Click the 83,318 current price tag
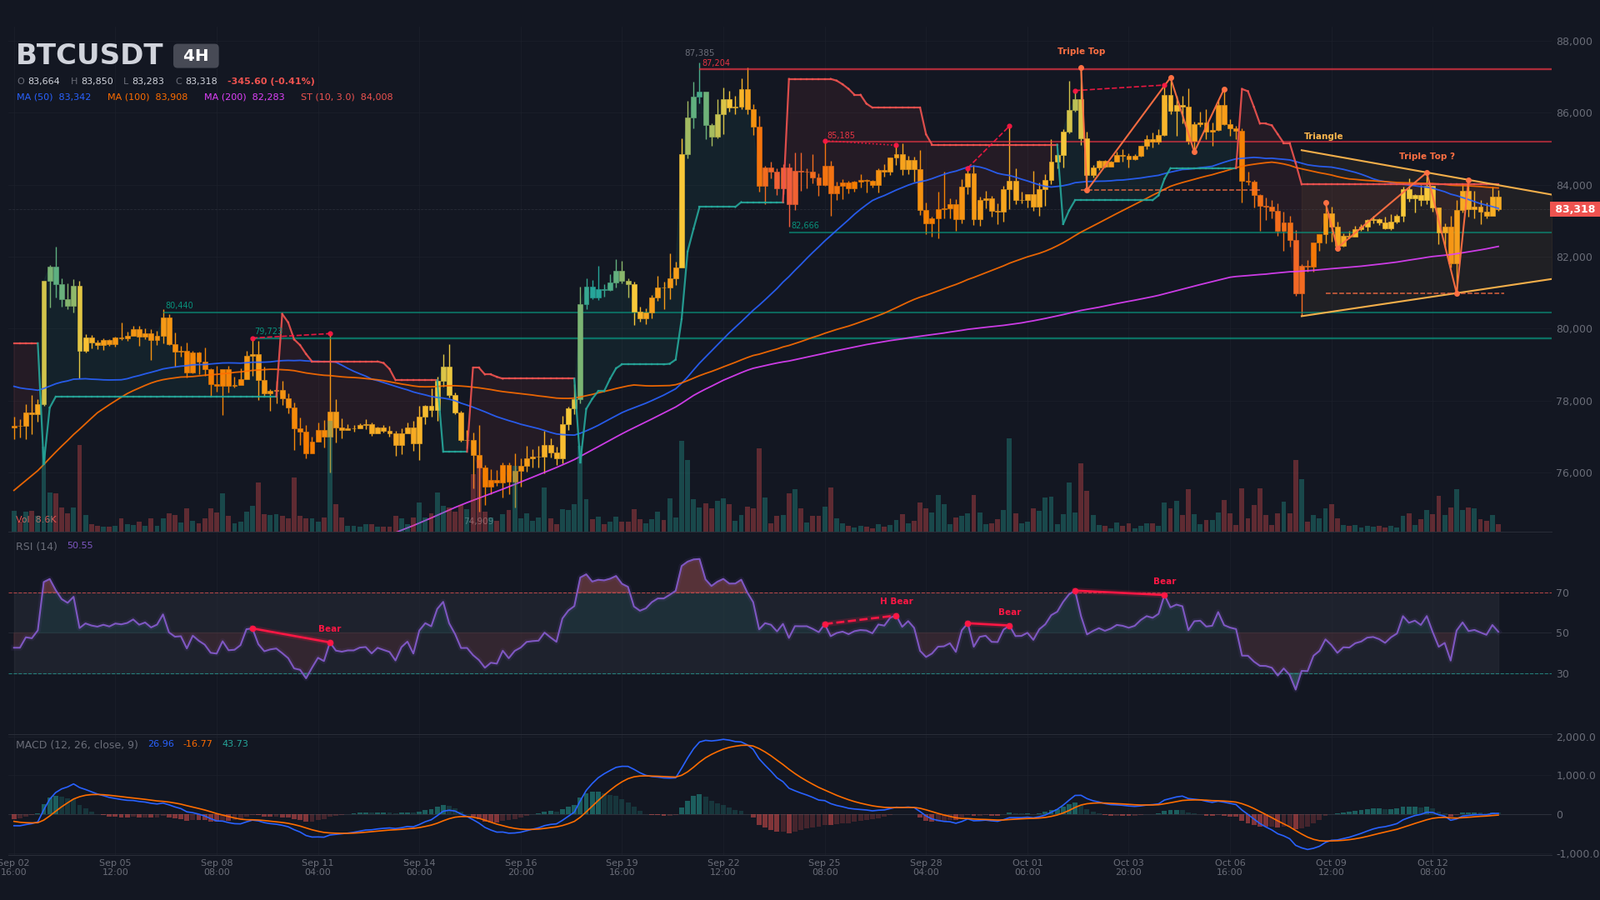1600x900 pixels. click(1574, 209)
